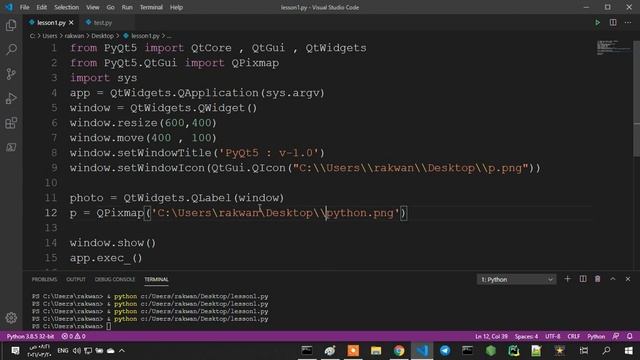Click the Users breadcrumb segment

[50, 36]
